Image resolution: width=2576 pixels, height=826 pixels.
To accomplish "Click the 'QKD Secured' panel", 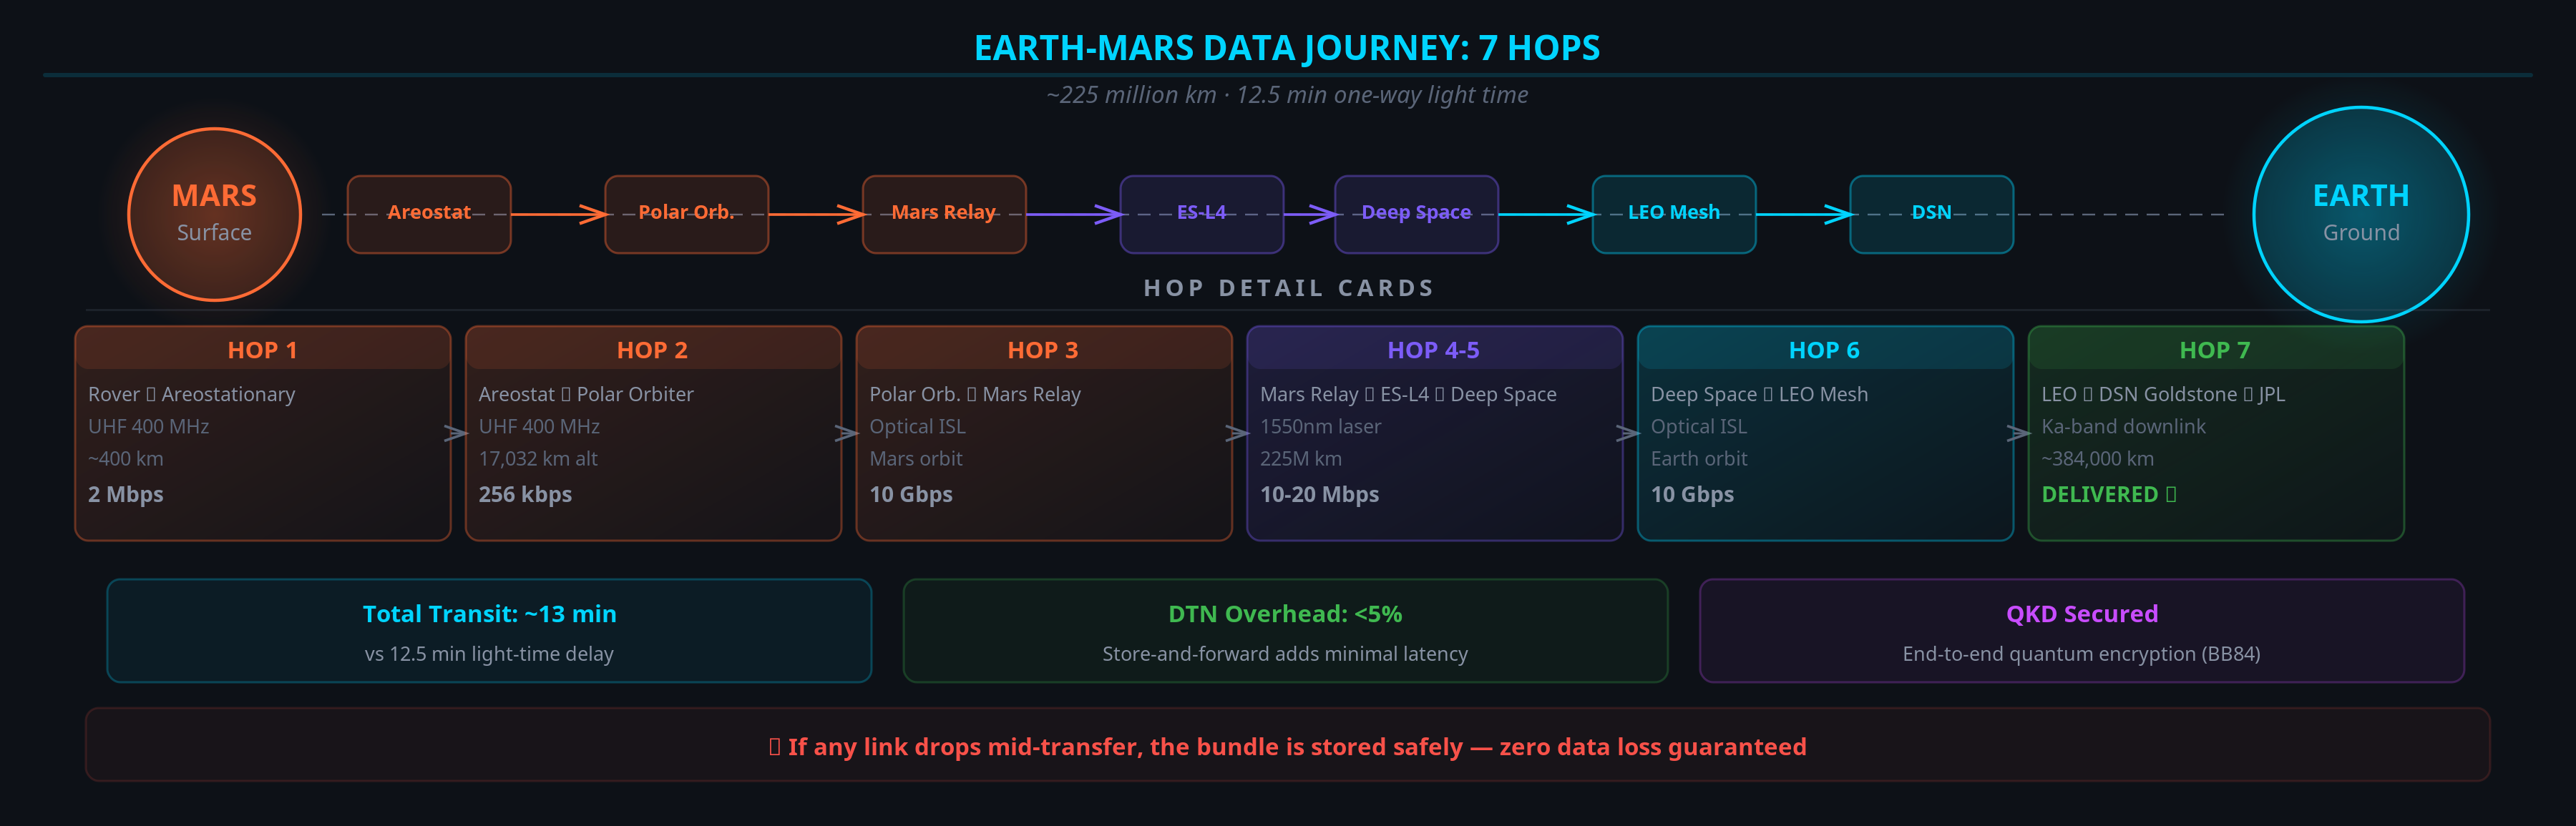I will tap(2082, 631).
